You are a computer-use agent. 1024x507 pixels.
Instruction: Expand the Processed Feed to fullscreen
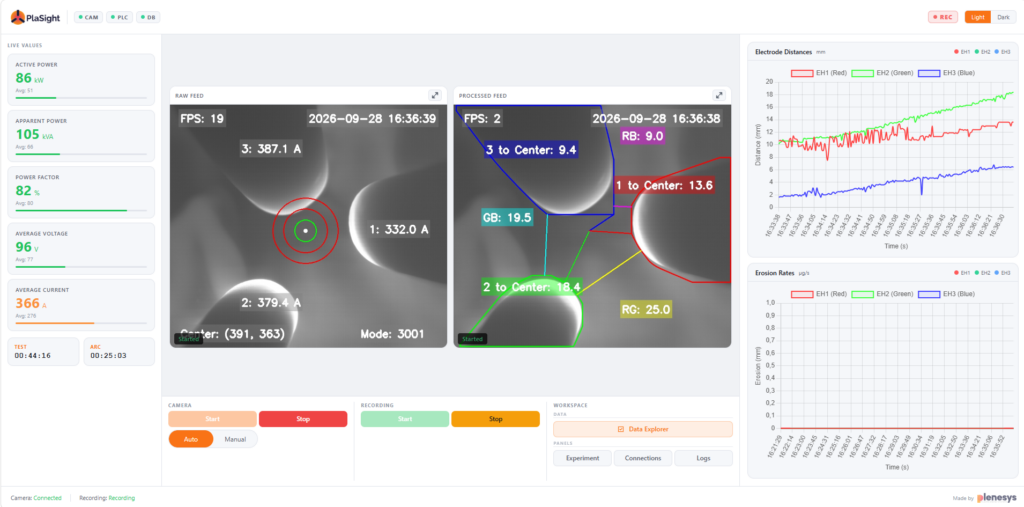[x=719, y=95]
